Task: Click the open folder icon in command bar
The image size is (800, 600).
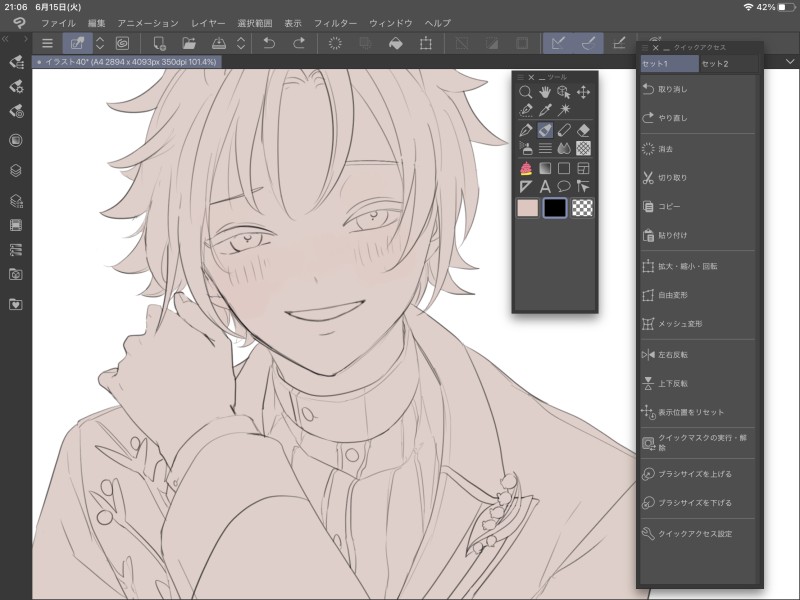Action: point(189,43)
